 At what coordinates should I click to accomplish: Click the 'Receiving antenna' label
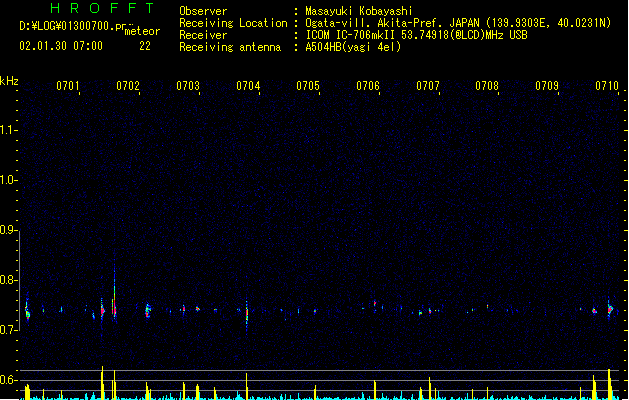(x=230, y=47)
